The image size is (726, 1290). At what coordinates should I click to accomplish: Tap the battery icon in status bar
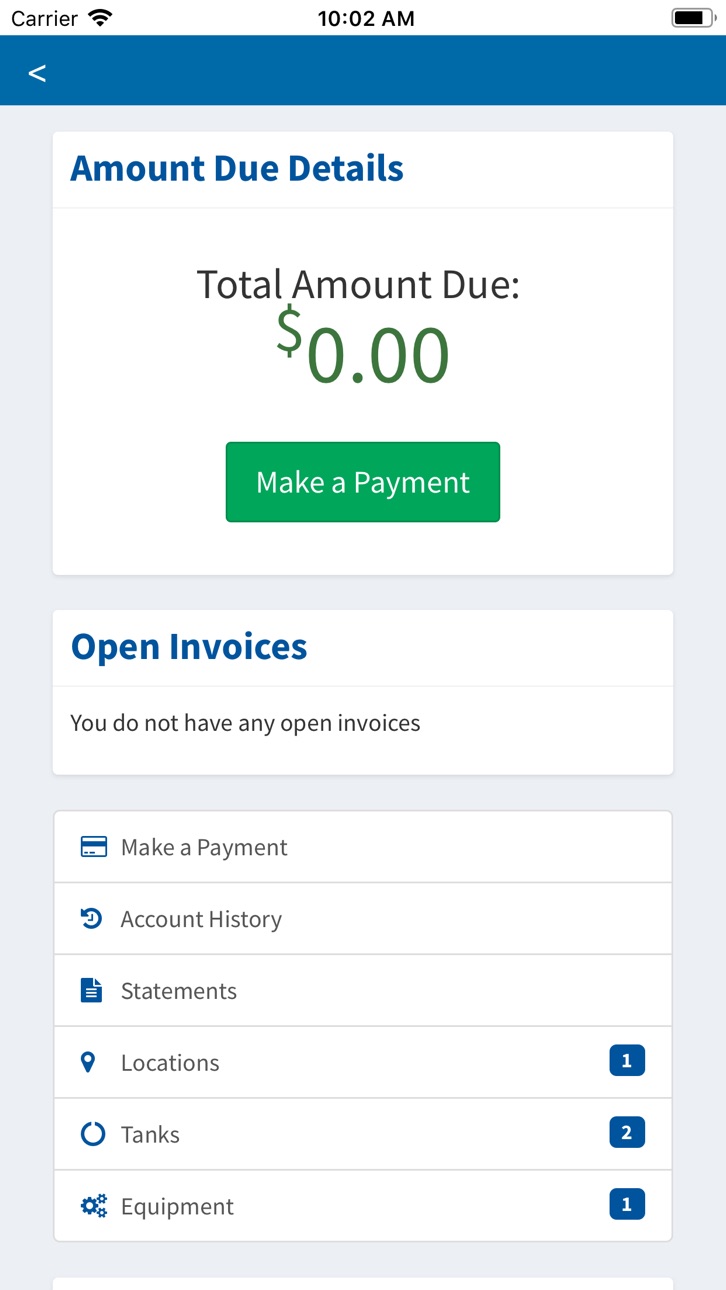pyautogui.click(x=692, y=18)
